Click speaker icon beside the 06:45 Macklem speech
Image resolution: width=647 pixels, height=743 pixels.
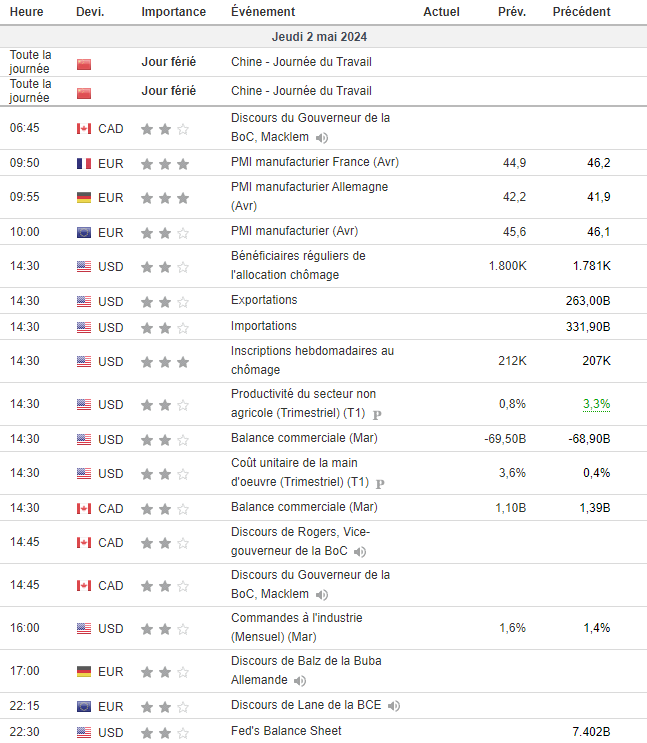pyautogui.click(x=322, y=138)
